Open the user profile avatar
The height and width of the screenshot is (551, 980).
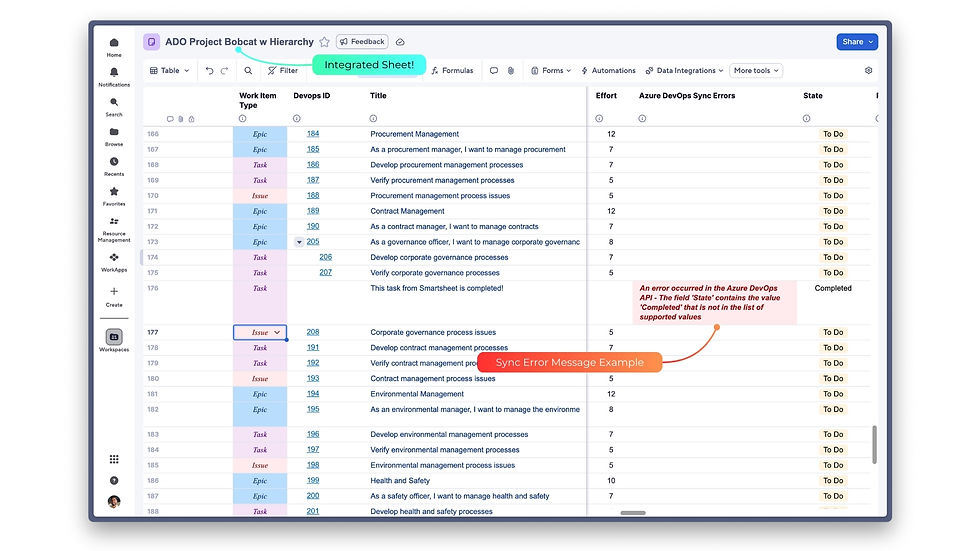(114, 502)
